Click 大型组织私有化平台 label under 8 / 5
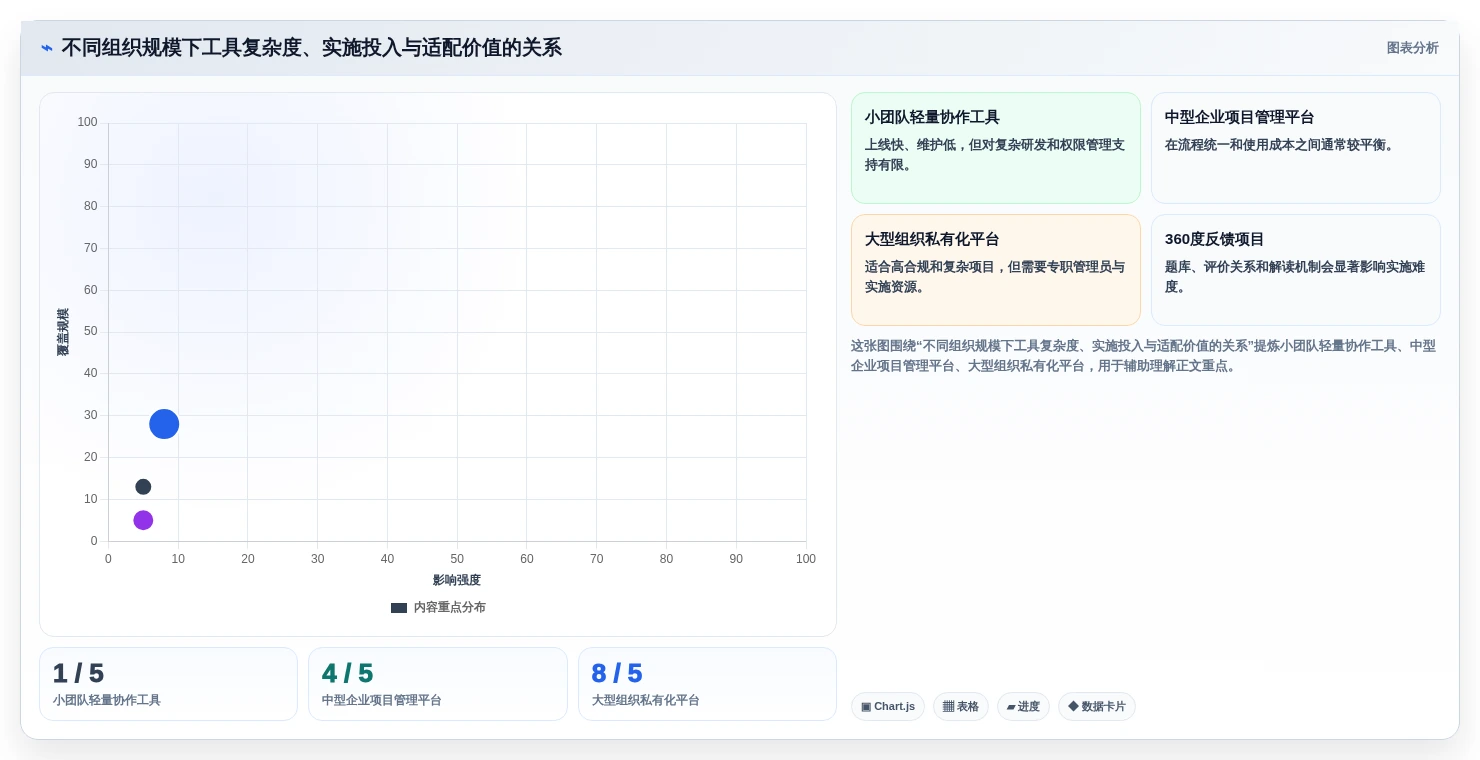This screenshot has height=760, width=1480. pos(646,700)
